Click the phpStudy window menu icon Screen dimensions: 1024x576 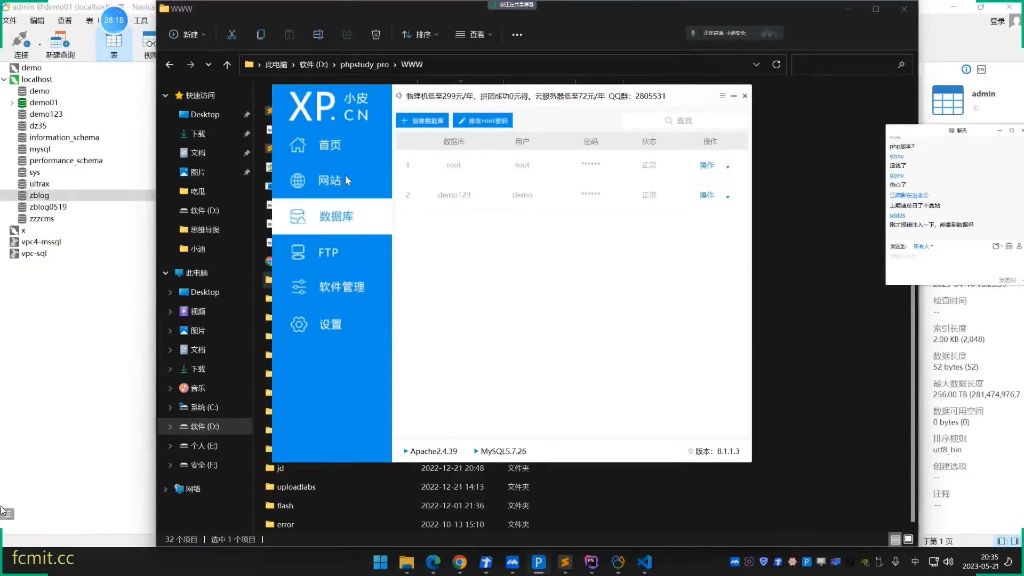click(722, 95)
